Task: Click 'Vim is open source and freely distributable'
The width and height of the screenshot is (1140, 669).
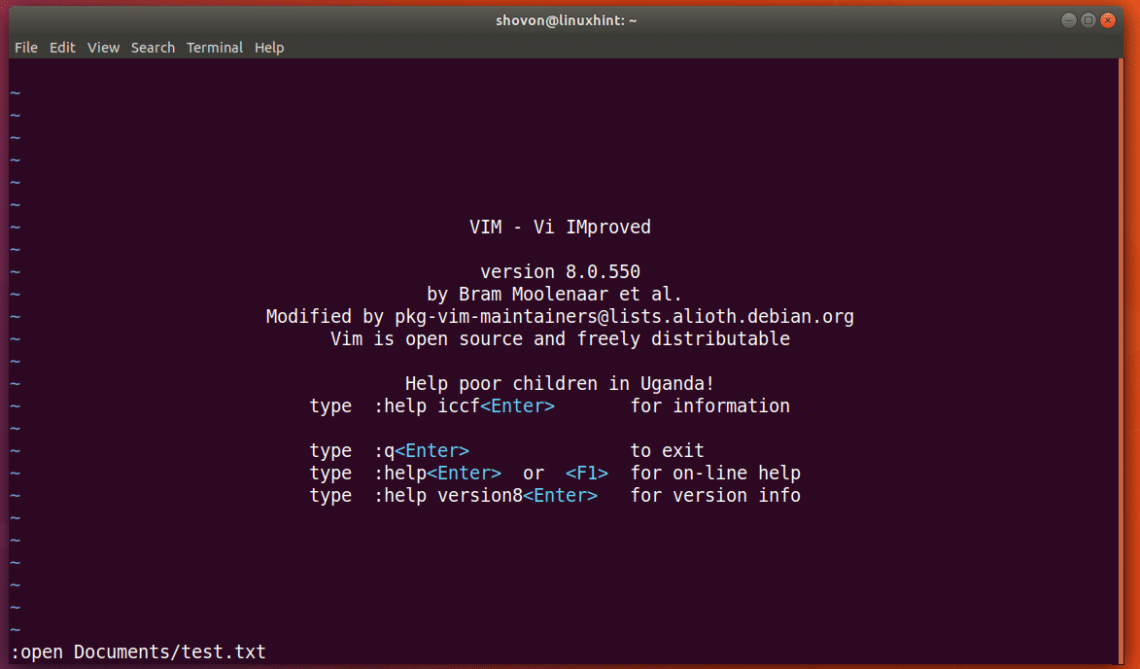Action: coord(560,339)
